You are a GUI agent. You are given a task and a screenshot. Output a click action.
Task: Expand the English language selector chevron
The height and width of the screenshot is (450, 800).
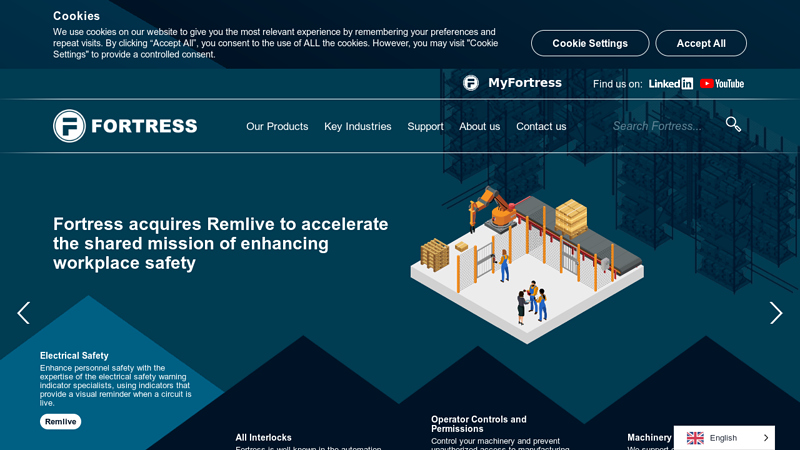(765, 438)
